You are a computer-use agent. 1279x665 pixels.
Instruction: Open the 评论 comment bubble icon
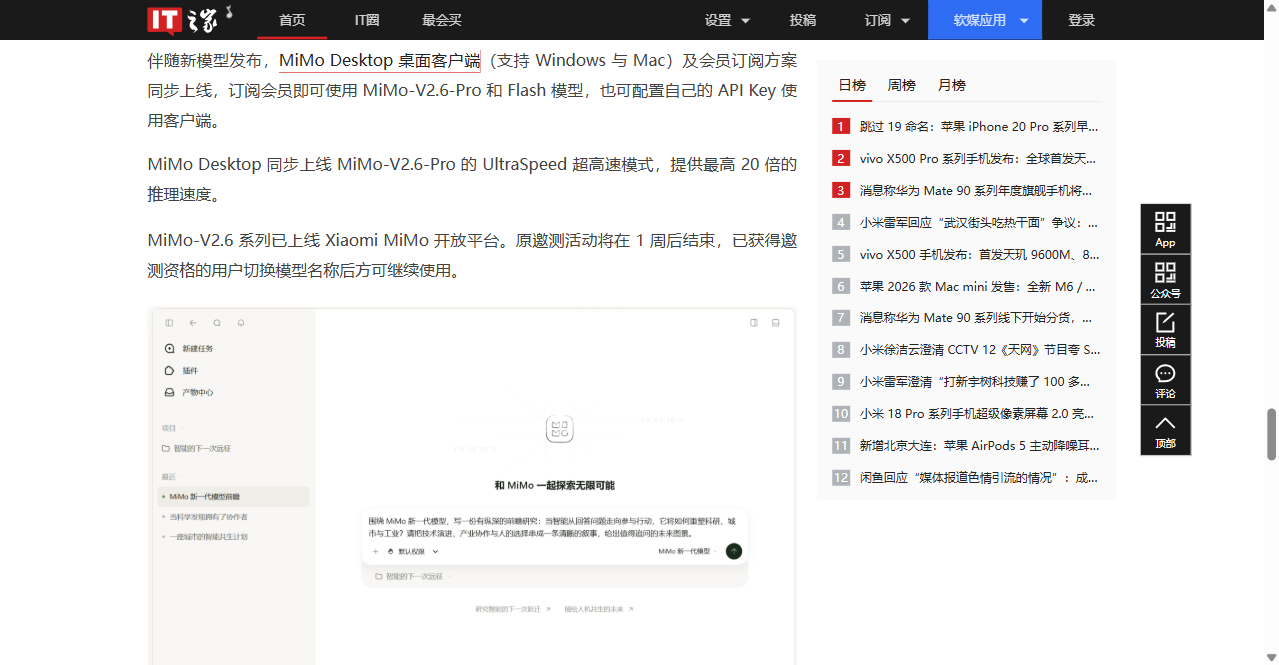(x=1166, y=380)
